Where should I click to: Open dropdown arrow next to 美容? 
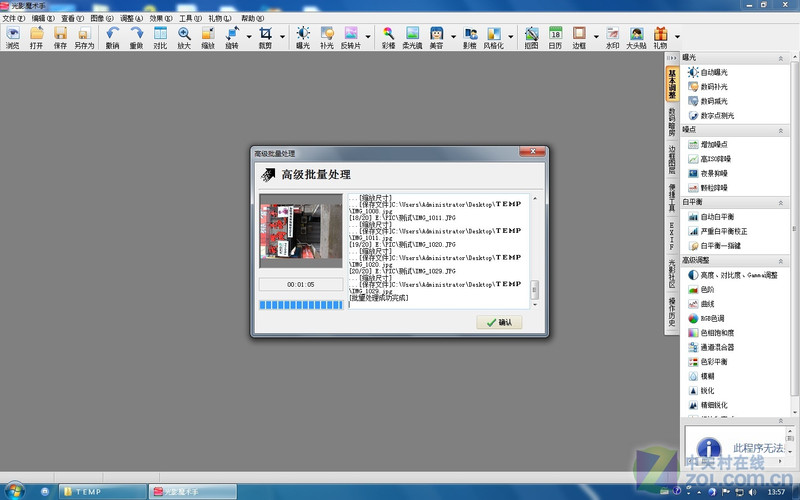pos(453,37)
